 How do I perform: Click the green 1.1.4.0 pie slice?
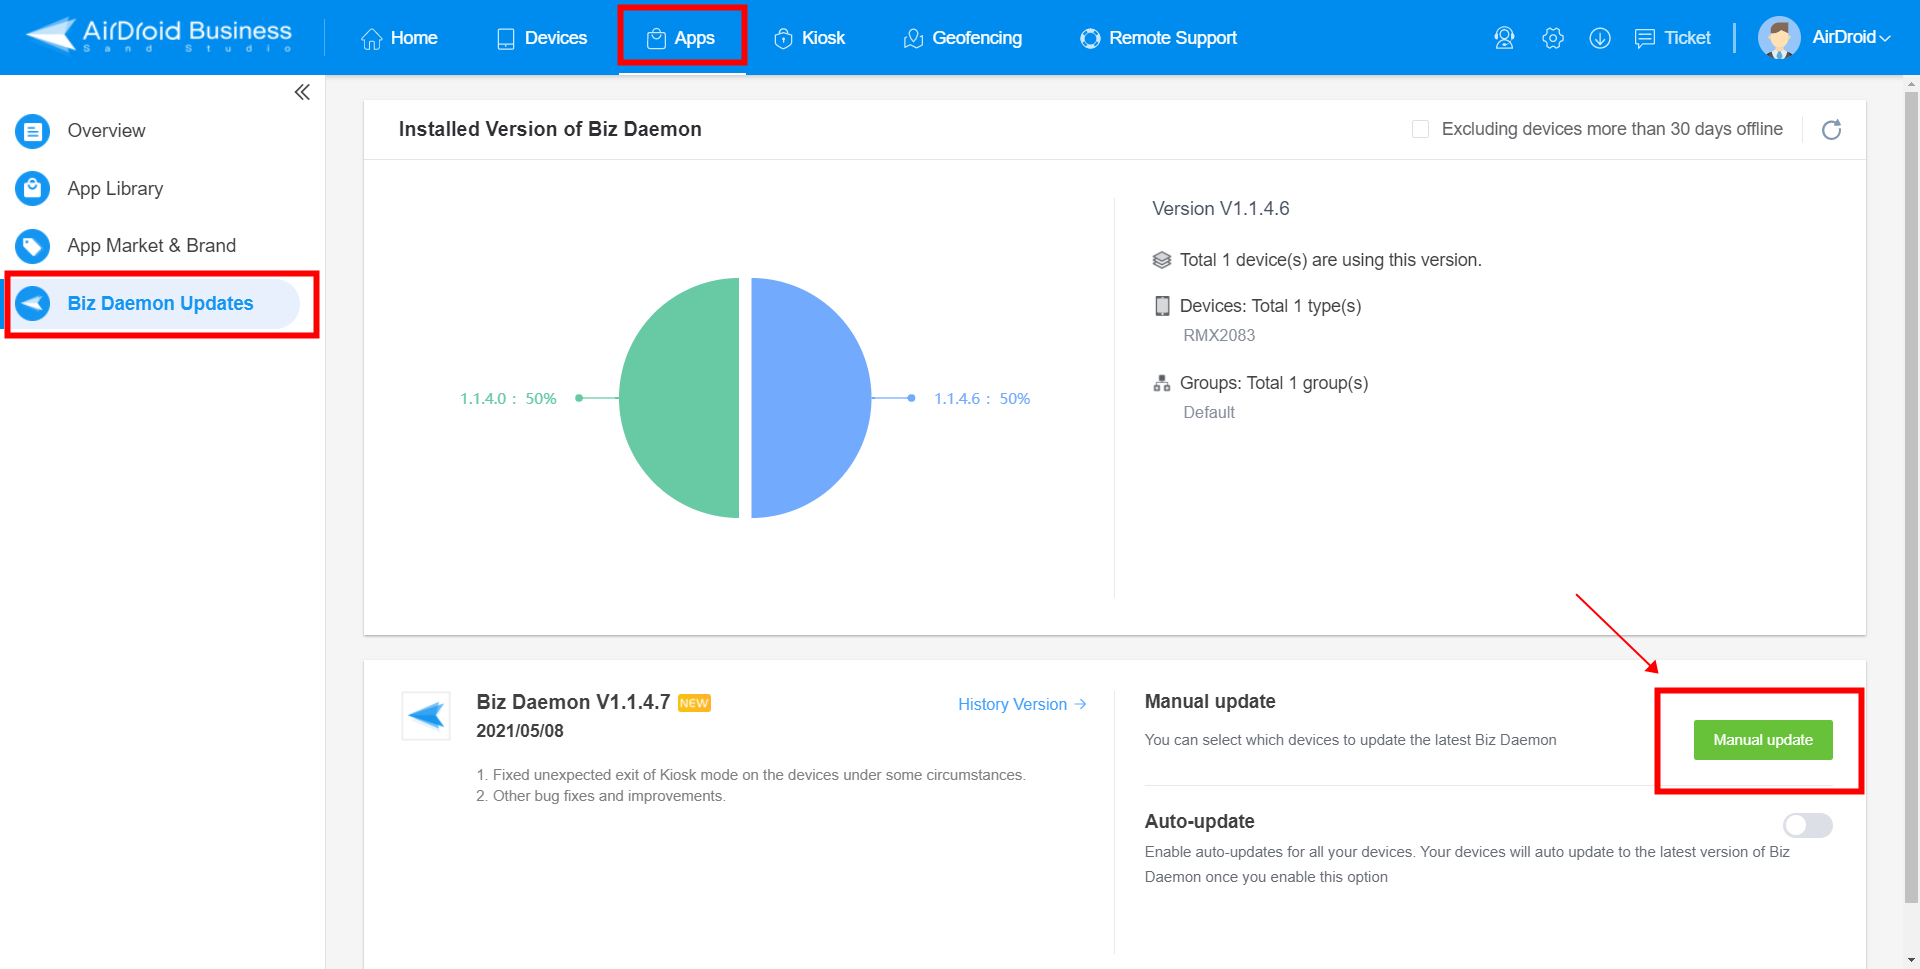coord(679,398)
